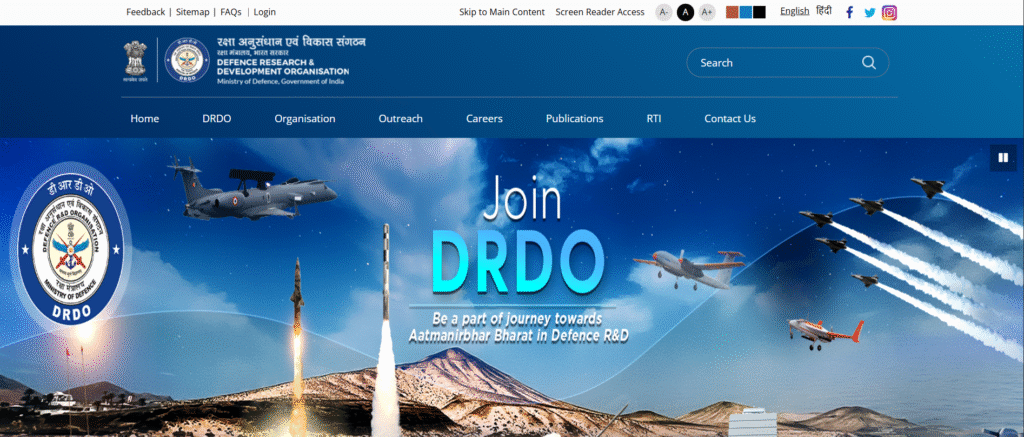Click the Ministry of Defence subtitle in header
This screenshot has height=437, width=1024.
280,81
